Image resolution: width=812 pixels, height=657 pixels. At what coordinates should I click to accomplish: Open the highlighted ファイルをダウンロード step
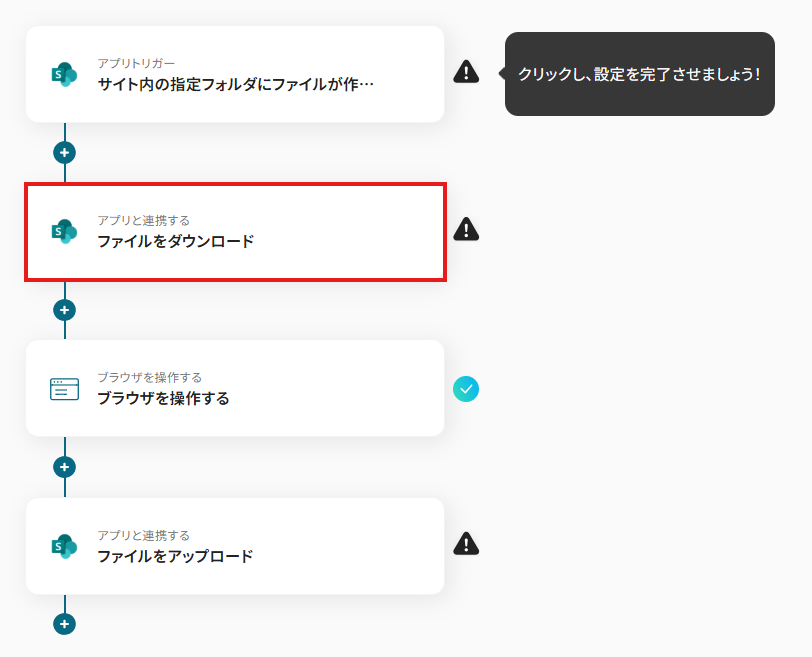[x=235, y=232]
